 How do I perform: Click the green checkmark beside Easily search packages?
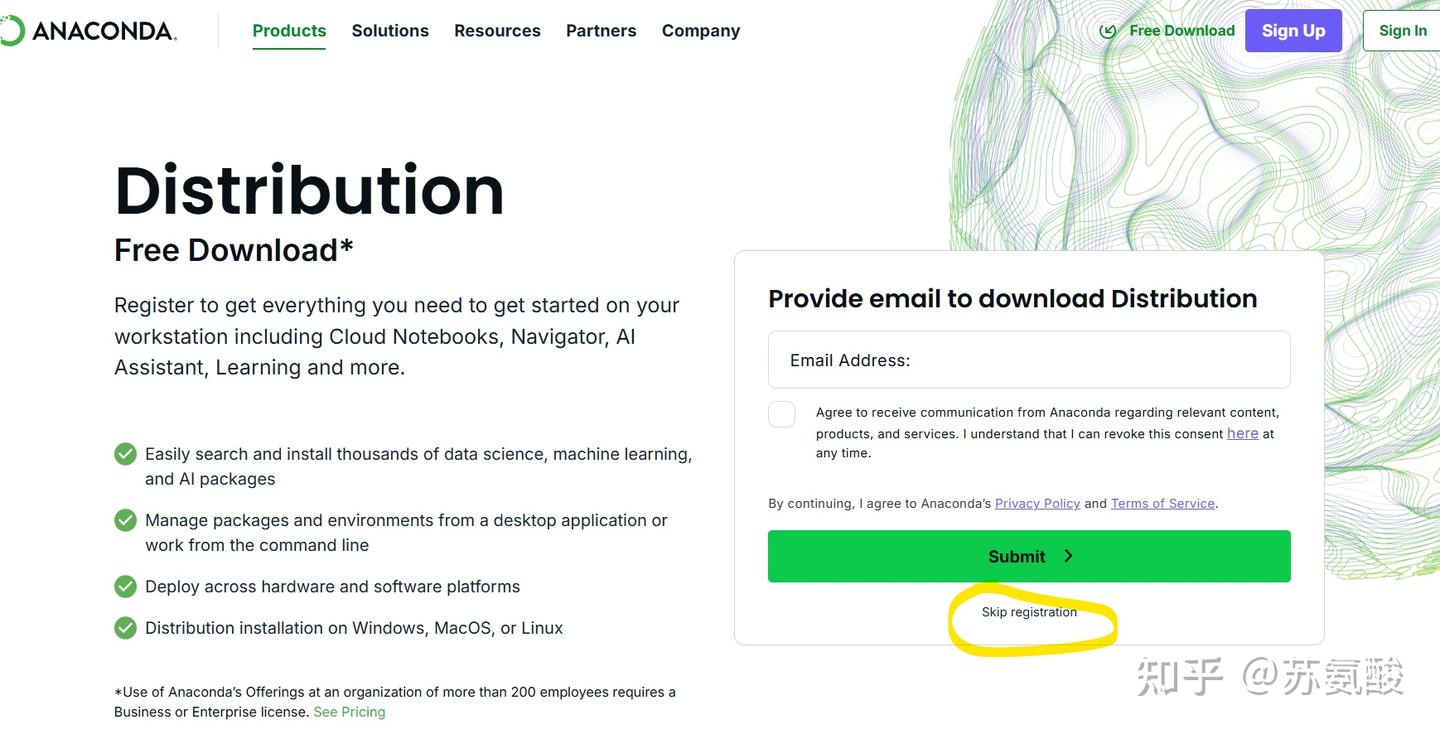point(125,455)
